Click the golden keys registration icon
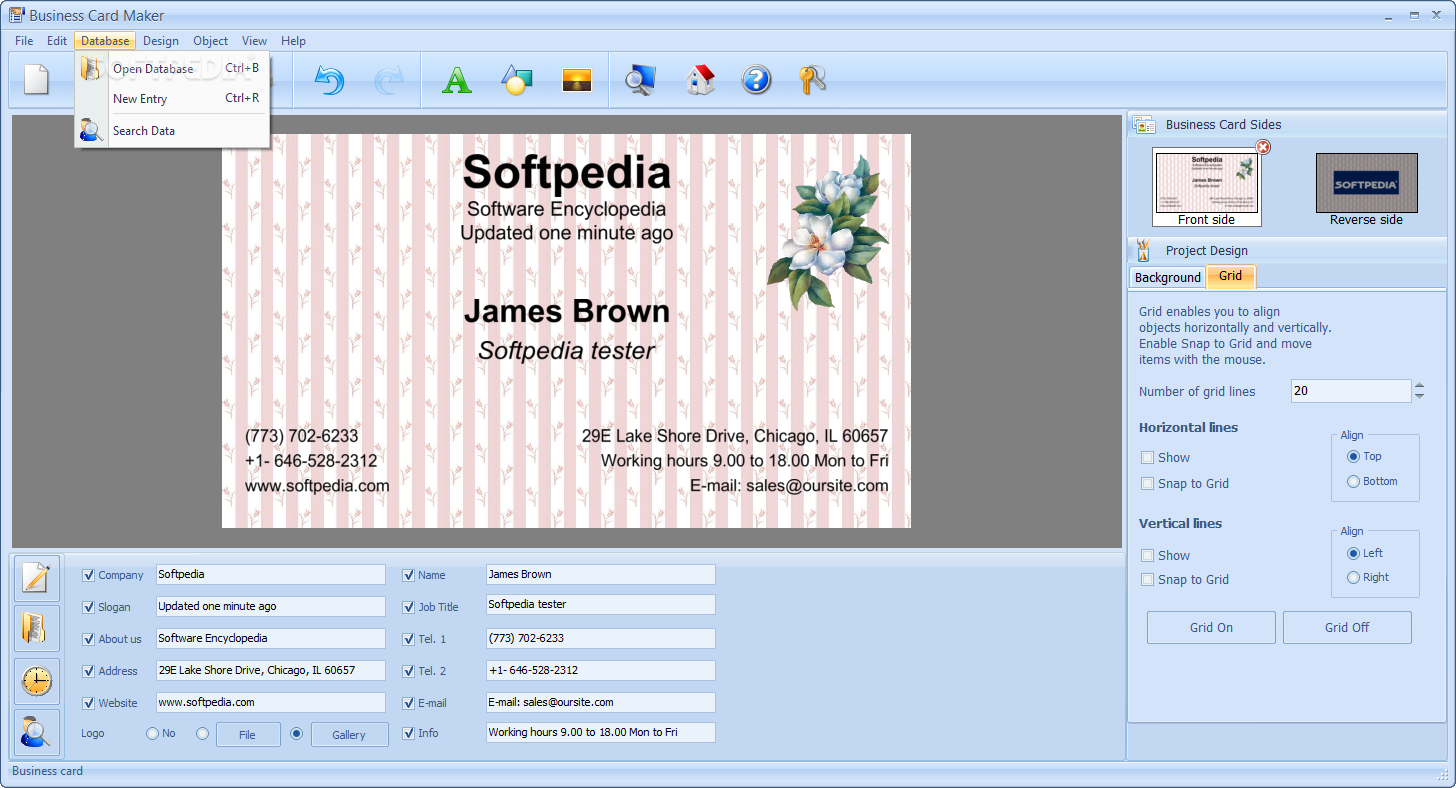The width and height of the screenshot is (1456, 788). coord(812,80)
